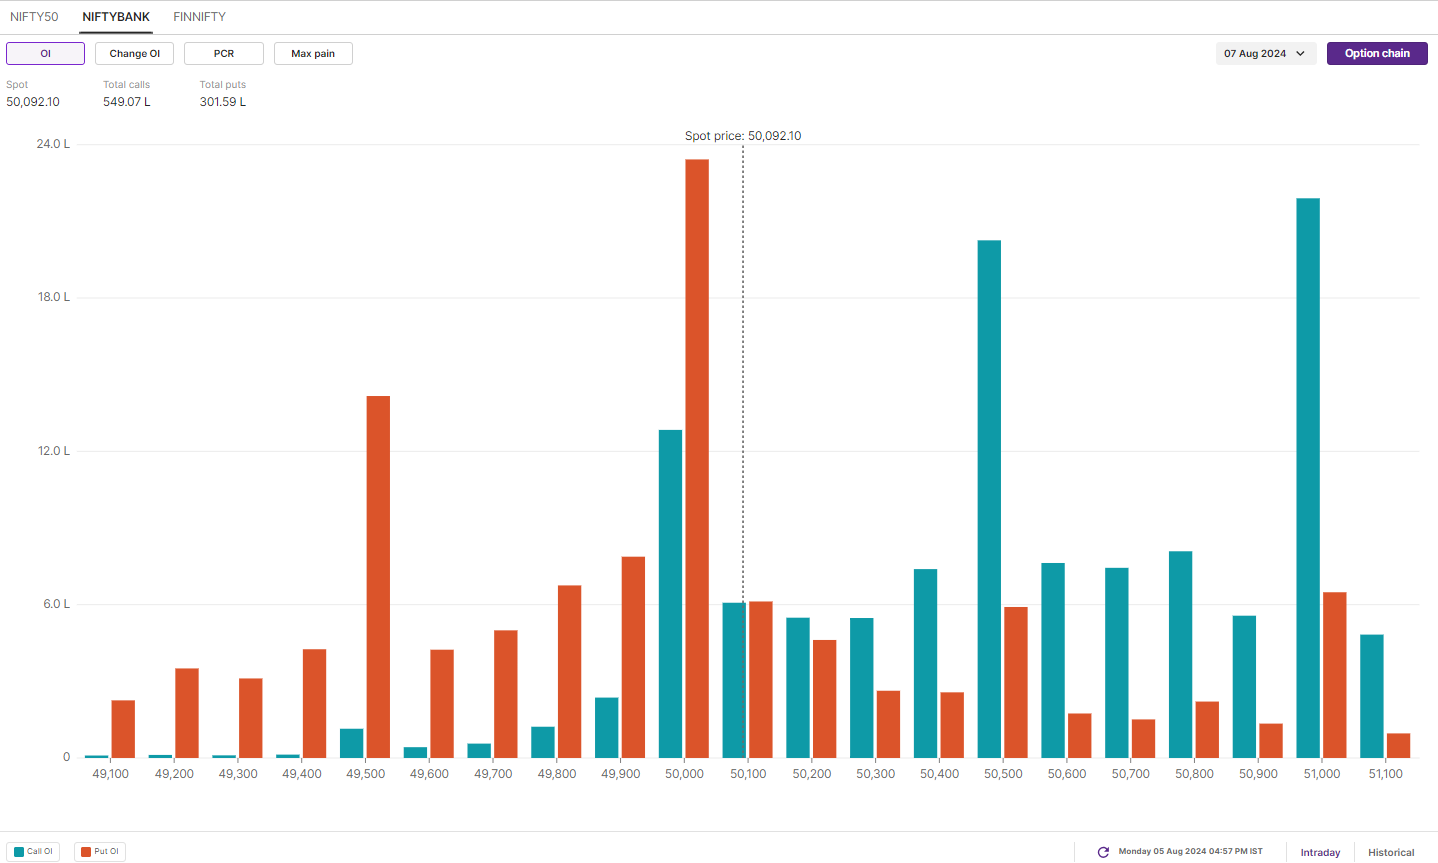Click the 50,200 strike put OI bar
This screenshot has width=1438, height=863.
point(824,699)
